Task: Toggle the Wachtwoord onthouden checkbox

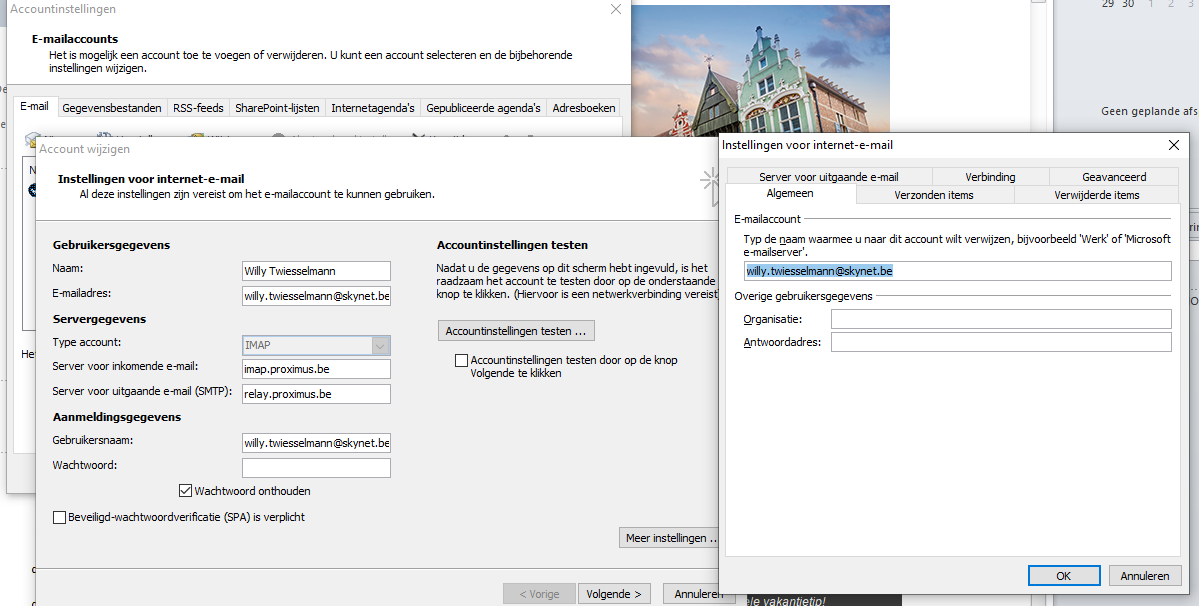Action: pyautogui.click(x=185, y=491)
